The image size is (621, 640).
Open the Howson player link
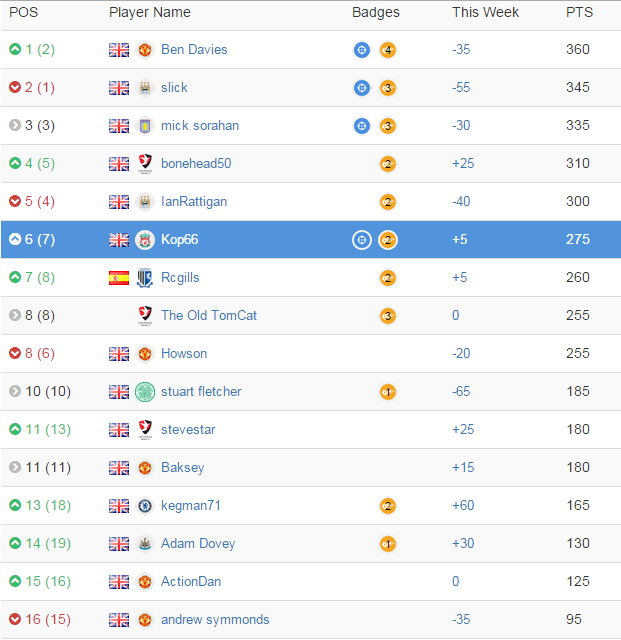click(184, 353)
